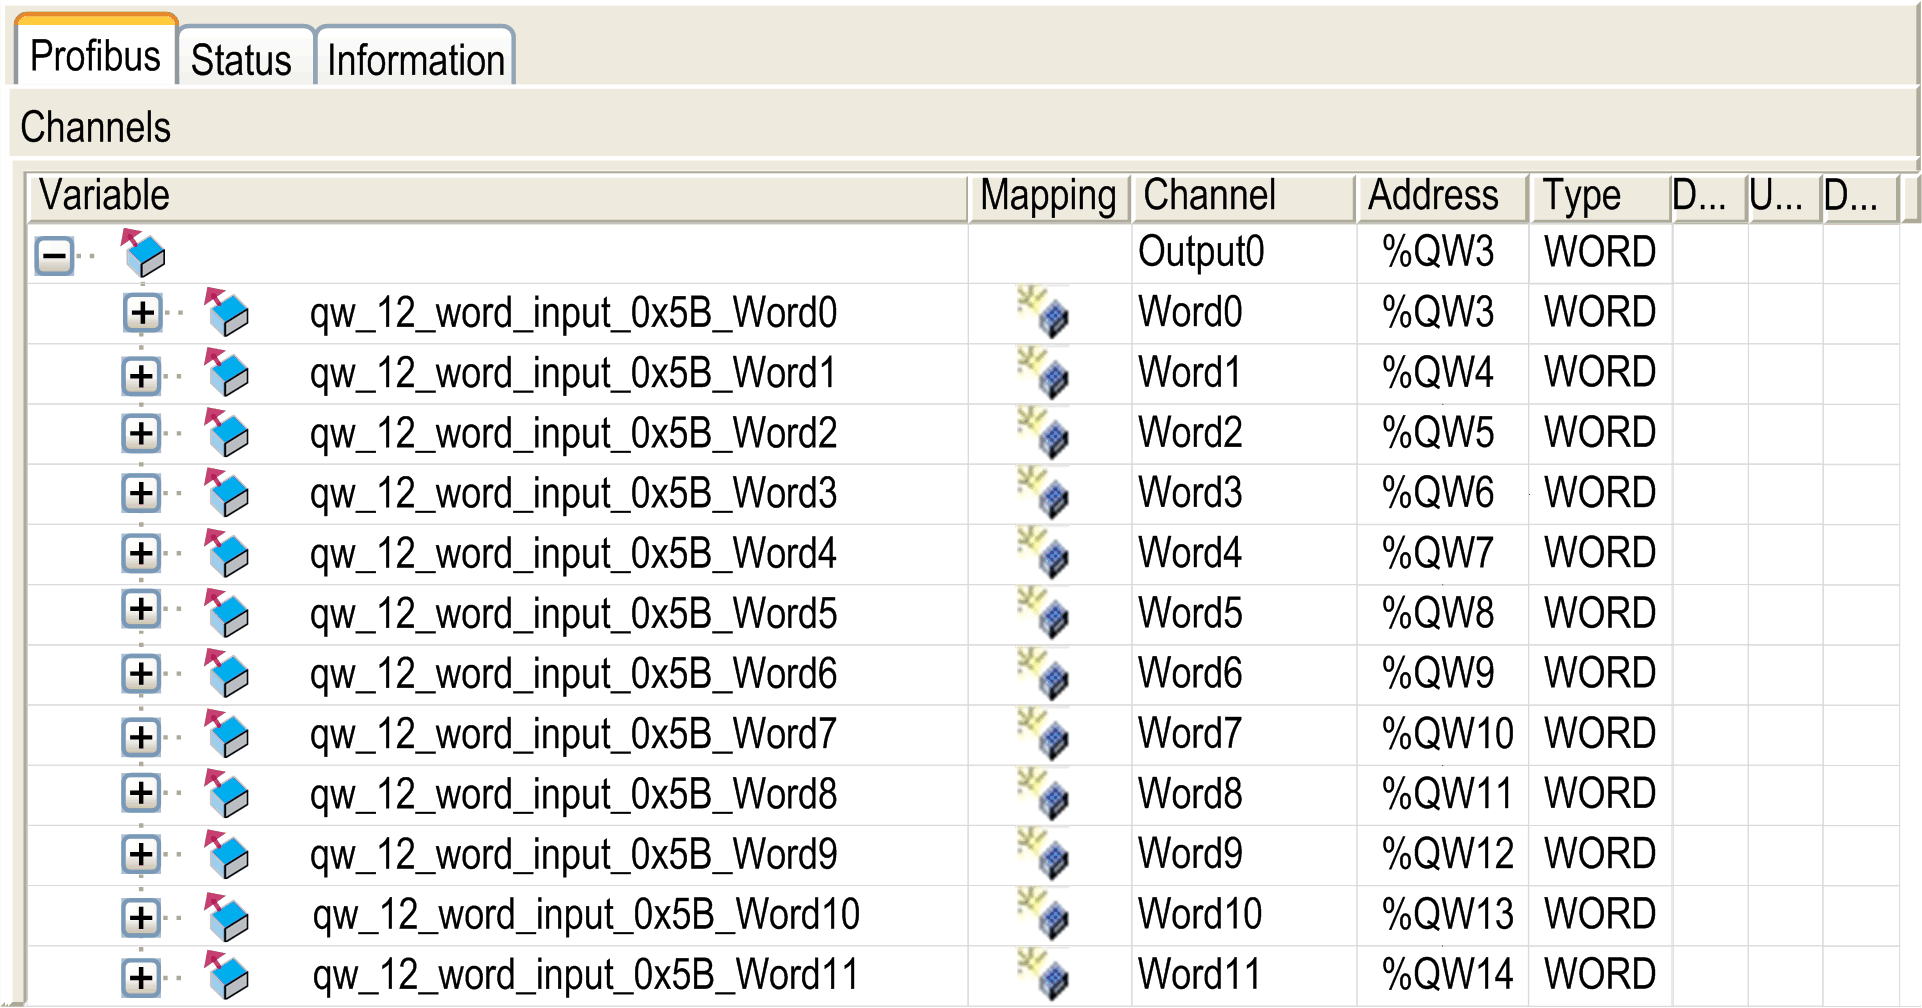1922x1008 pixels.
Task: Expand the qw_12_word_input_0x5B_Word4 node
Action: tap(142, 554)
